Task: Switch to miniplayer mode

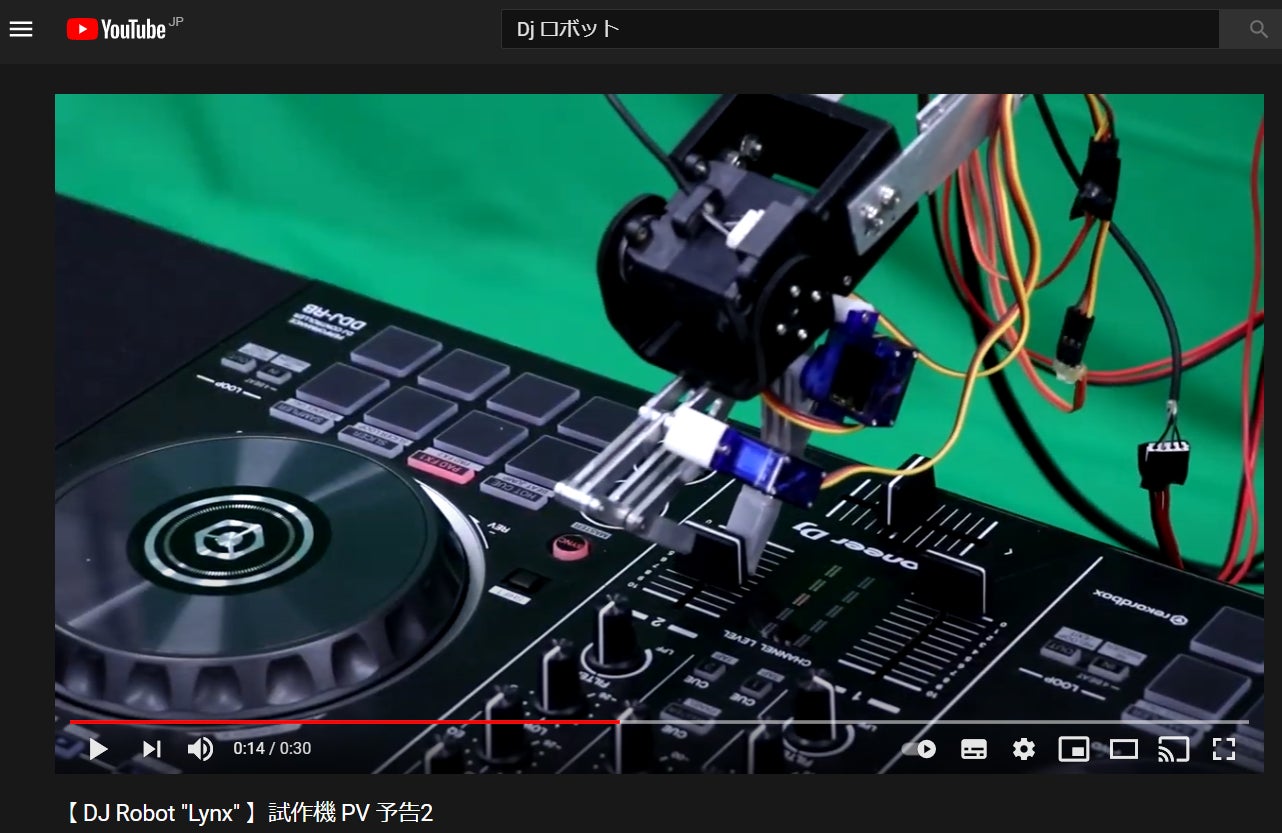Action: (1073, 749)
